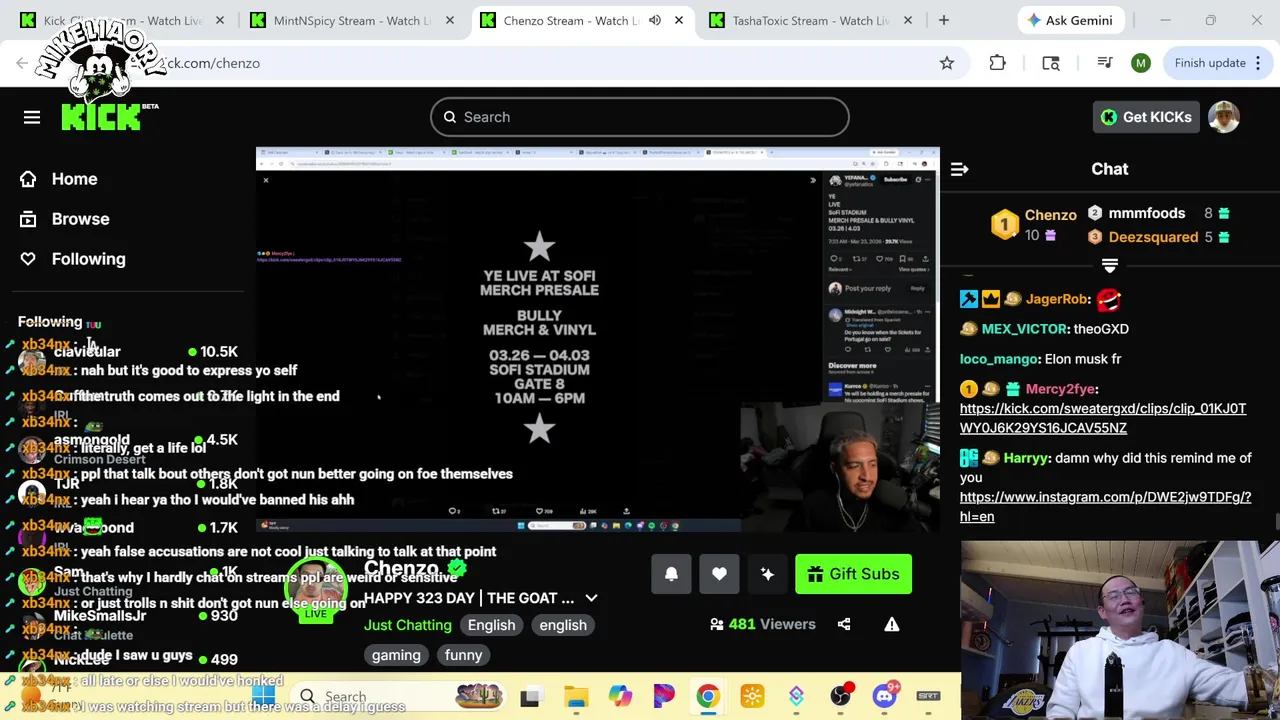Click the sparkle subscribe button
1280x720 pixels.
767,574
